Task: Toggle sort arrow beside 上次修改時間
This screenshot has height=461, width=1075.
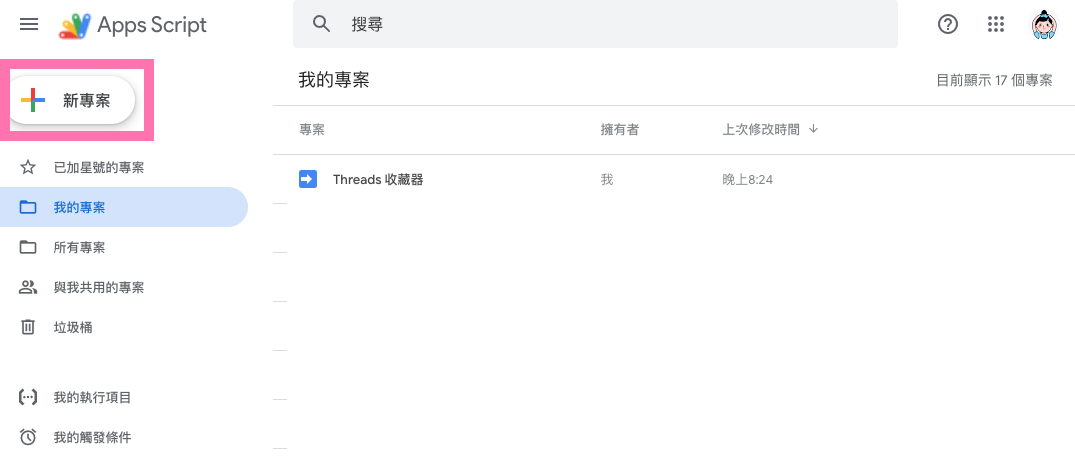Action: tap(813, 130)
